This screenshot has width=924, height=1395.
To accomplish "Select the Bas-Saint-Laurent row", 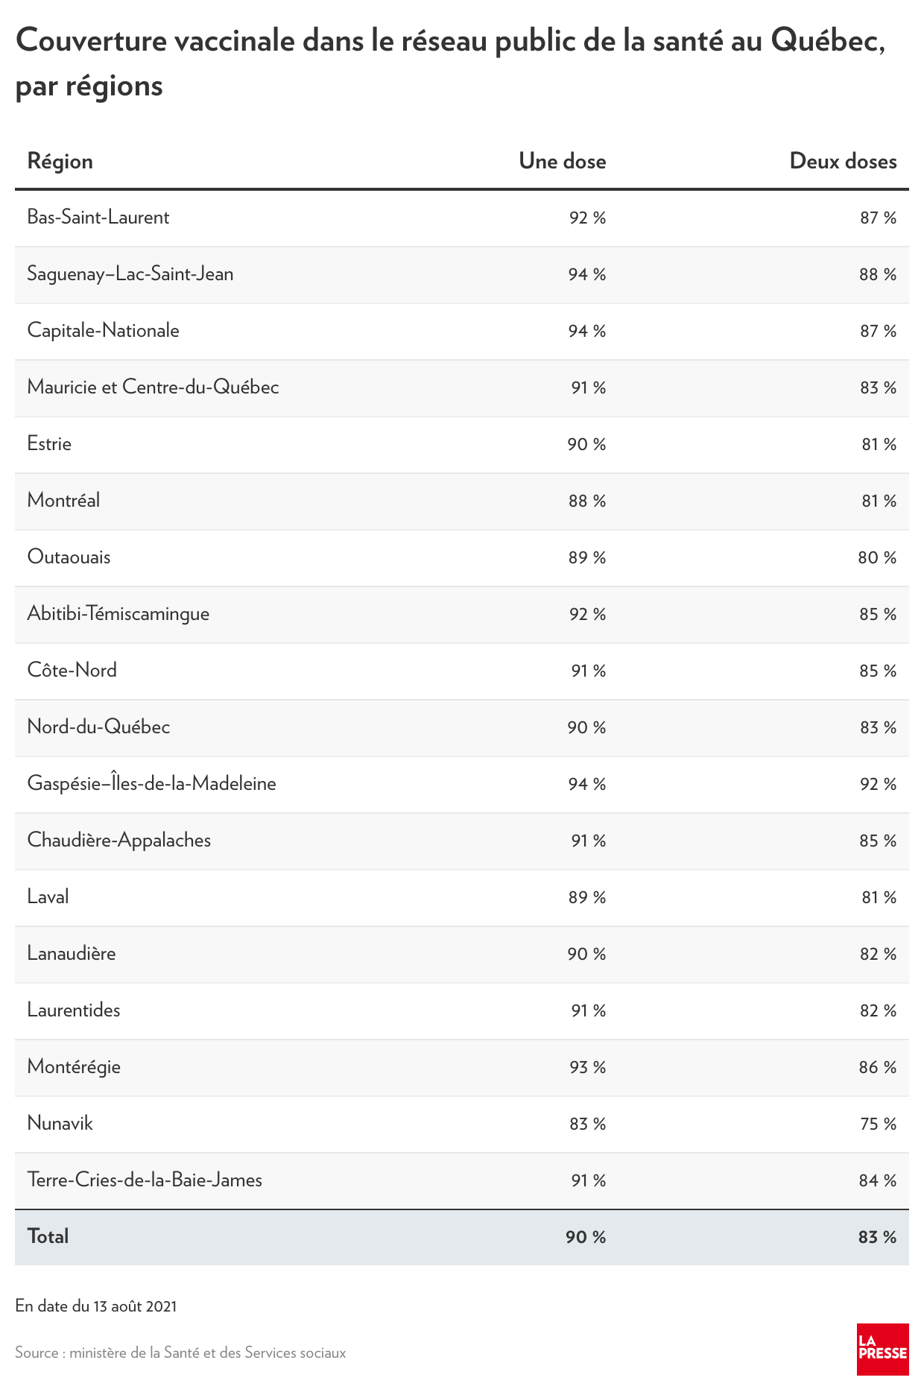I will pyautogui.click(x=462, y=218).
